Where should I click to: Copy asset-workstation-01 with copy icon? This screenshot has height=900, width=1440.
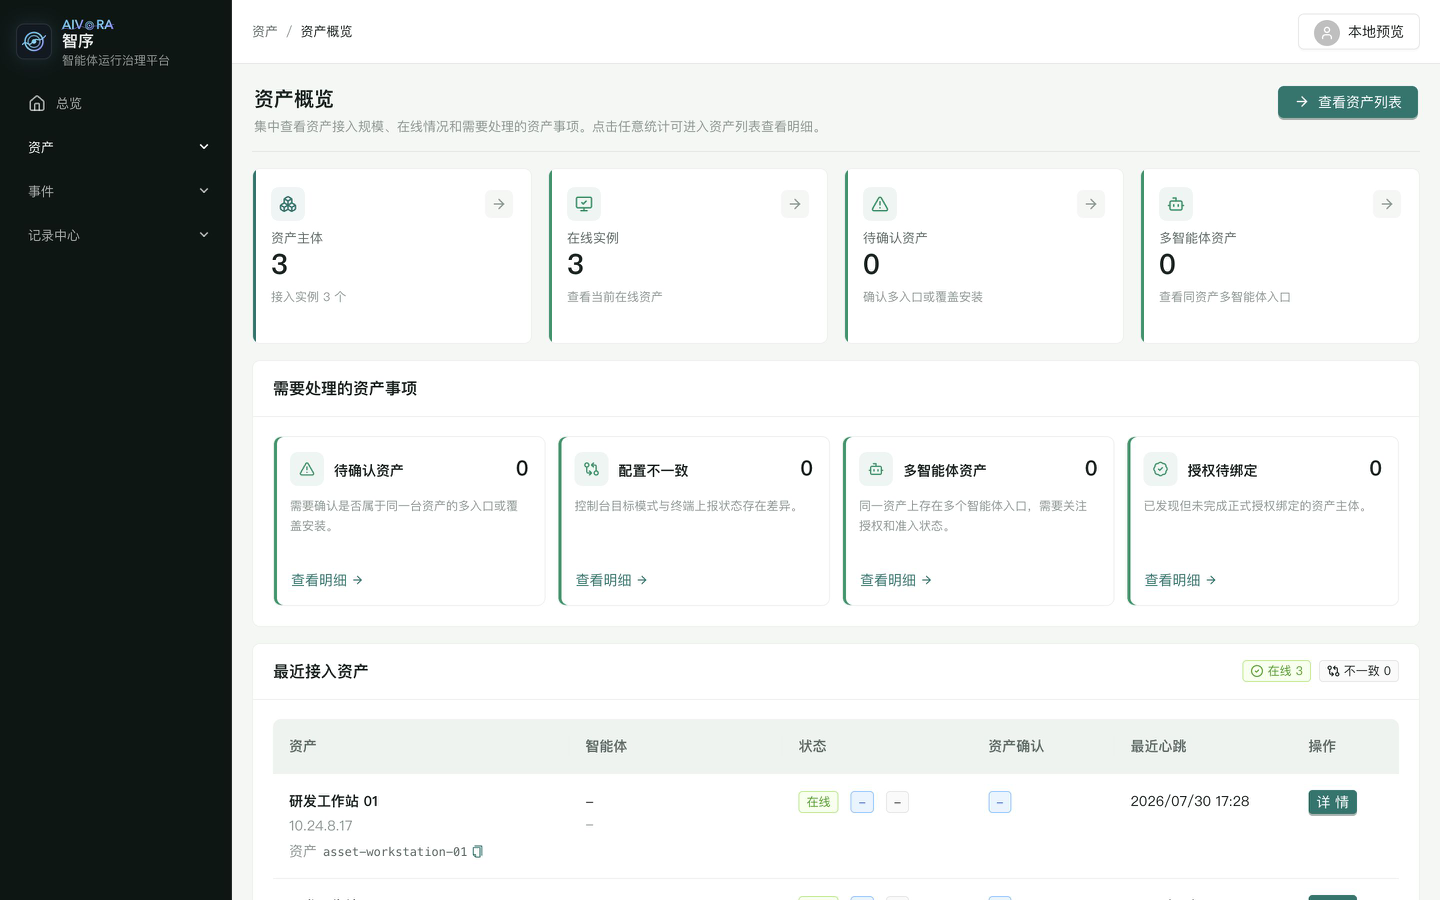[478, 852]
